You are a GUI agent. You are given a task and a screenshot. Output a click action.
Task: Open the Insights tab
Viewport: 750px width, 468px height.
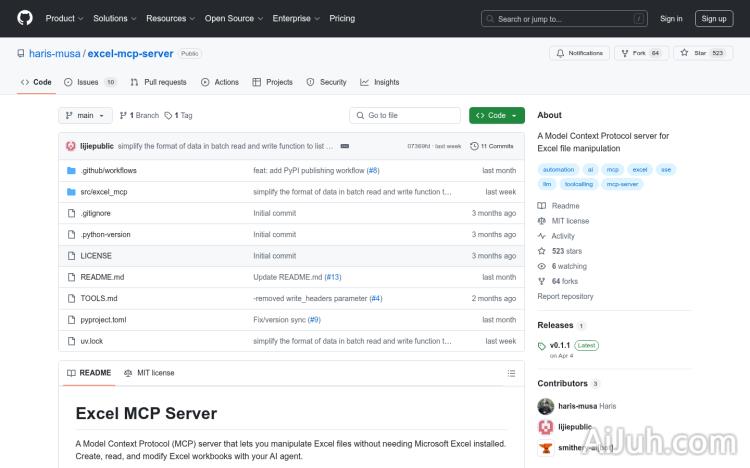pos(380,82)
